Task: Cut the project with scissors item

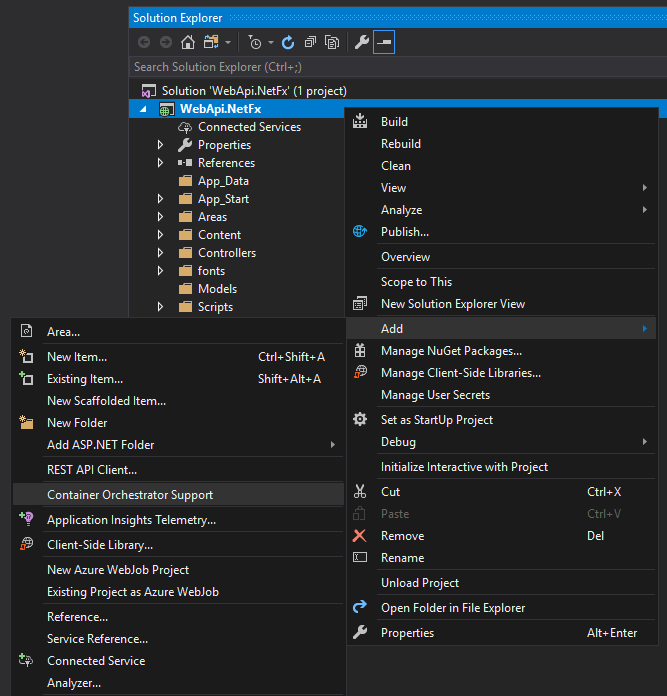Action: tap(501, 492)
